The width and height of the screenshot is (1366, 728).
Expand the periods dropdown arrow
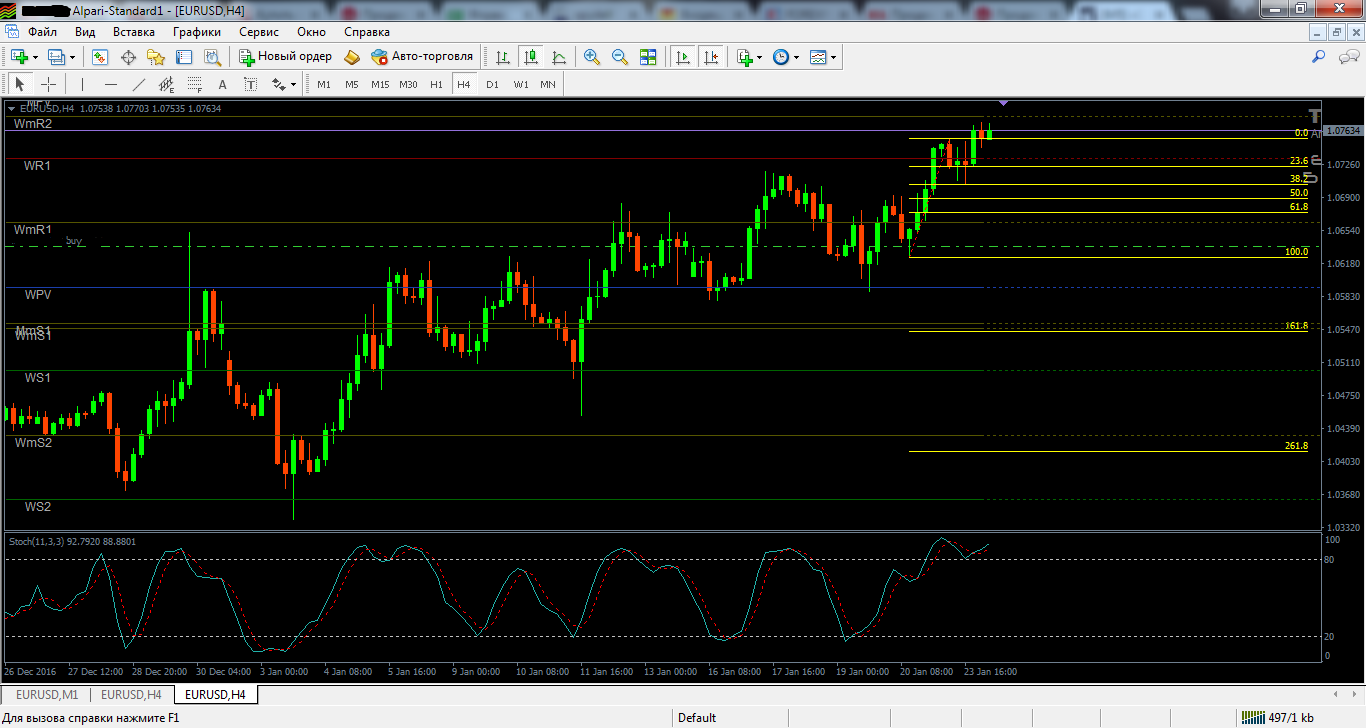(796, 57)
